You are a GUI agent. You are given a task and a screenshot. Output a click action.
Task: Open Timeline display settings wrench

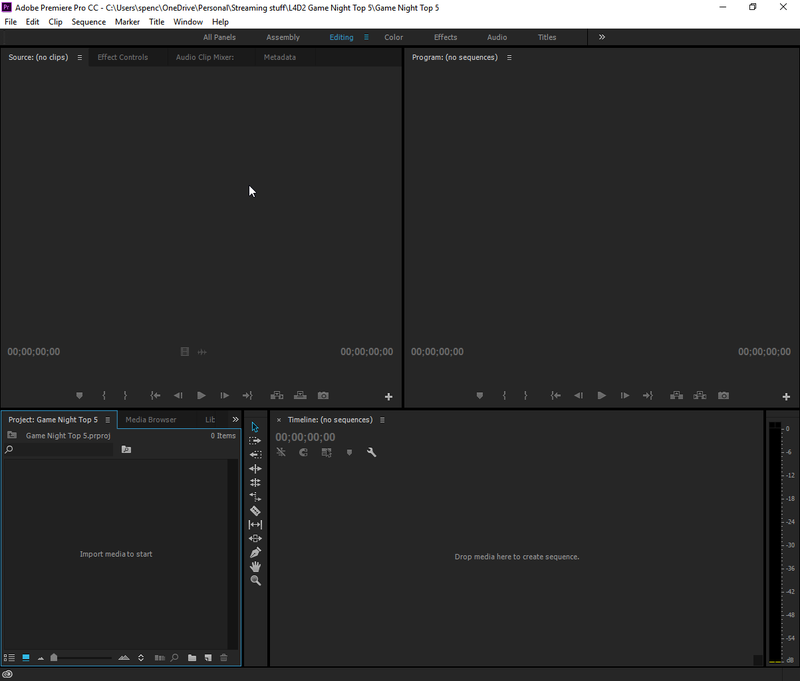pos(371,452)
